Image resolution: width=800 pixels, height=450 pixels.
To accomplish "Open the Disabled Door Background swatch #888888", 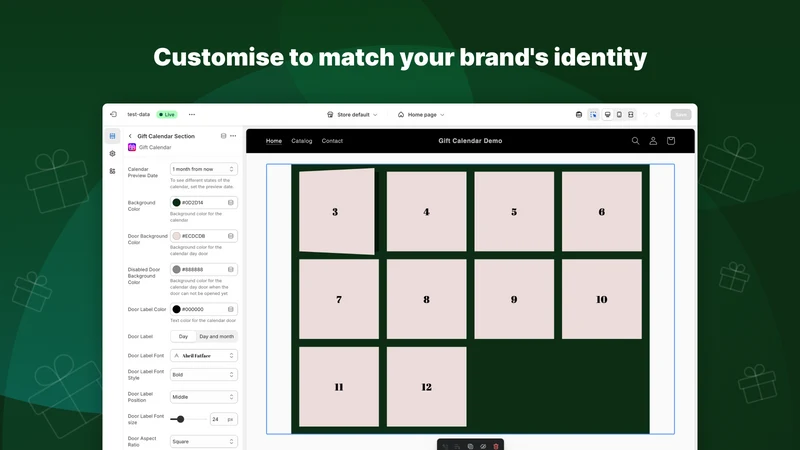I will click(177, 269).
